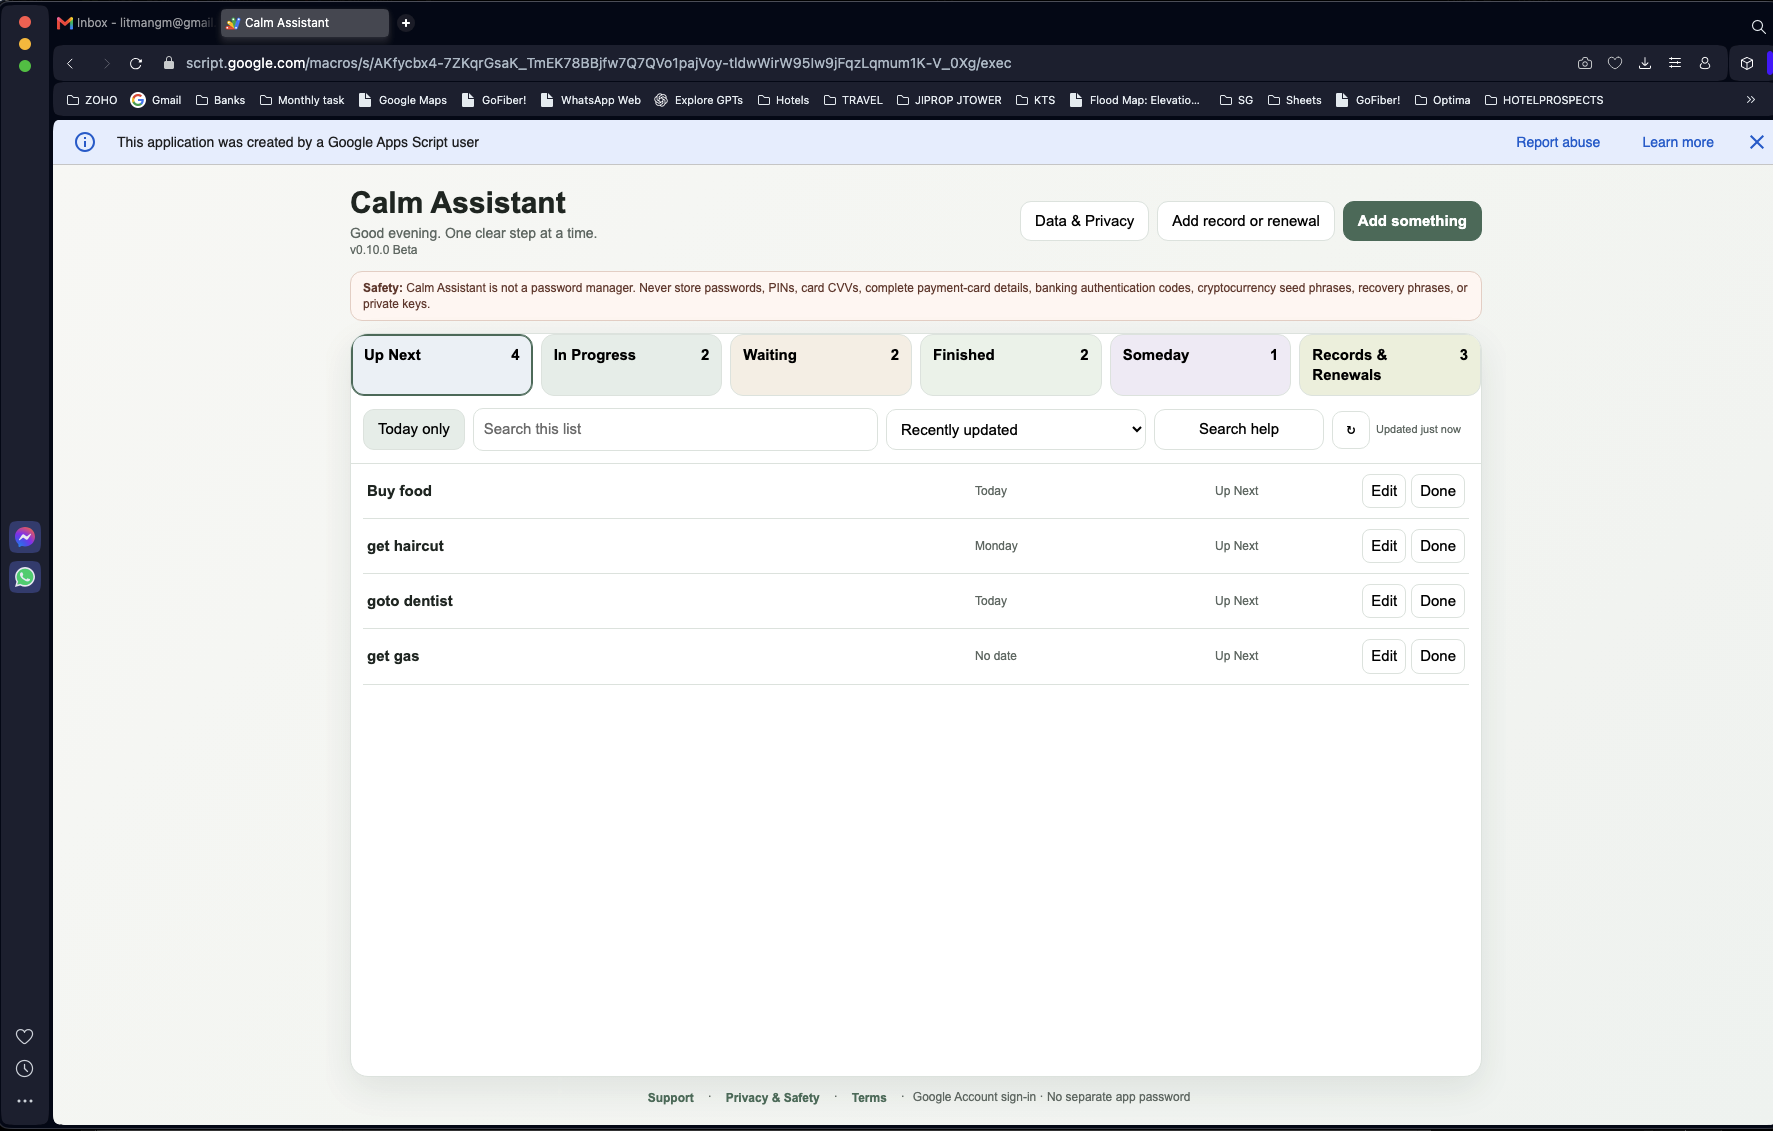This screenshot has height=1131, width=1773.
Task: Click the Report abuse link
Action: pyautogui.click(x=1557, y=142)
